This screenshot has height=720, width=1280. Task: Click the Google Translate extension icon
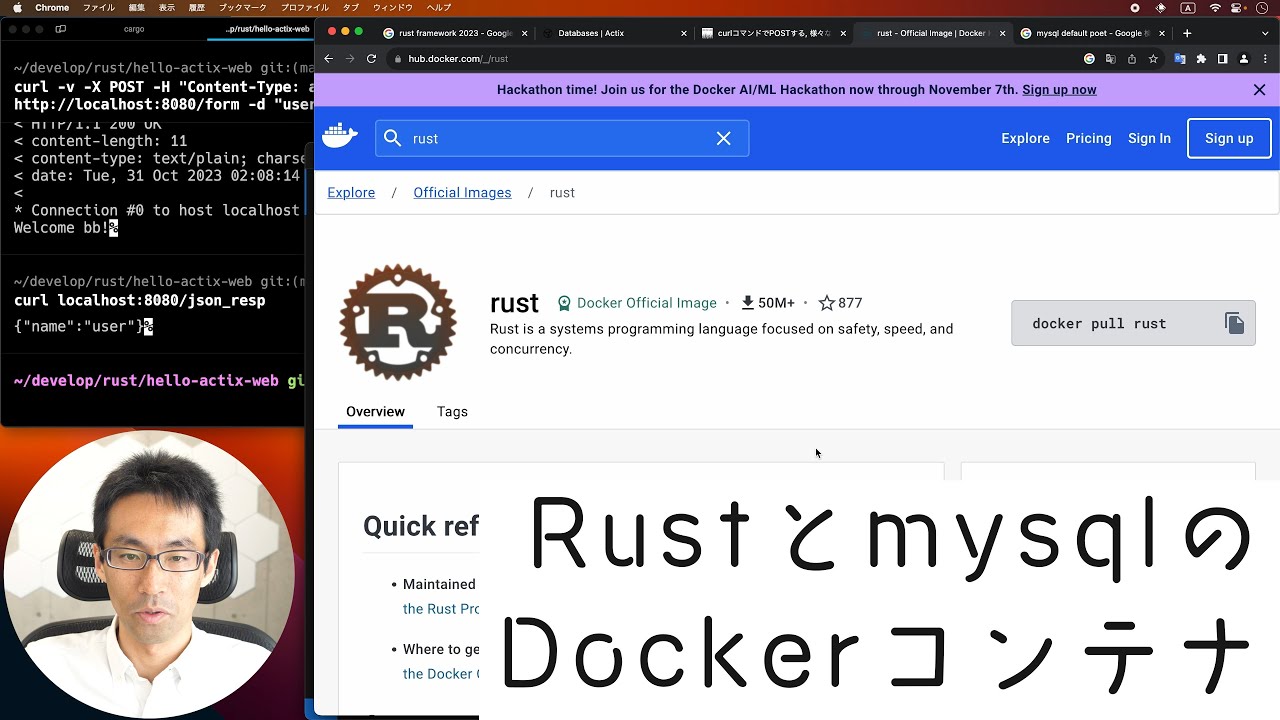1180,59
